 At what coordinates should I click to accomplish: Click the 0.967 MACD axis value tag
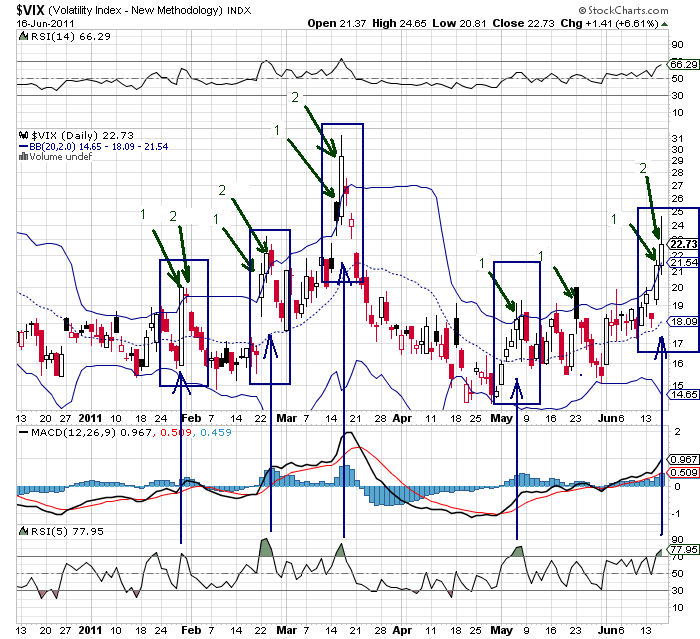[683, 459]
